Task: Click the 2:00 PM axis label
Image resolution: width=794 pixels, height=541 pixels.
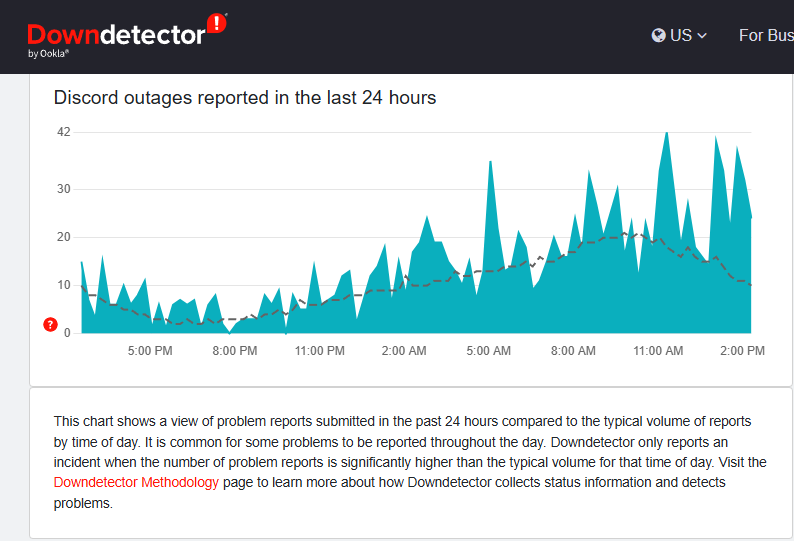Action: (x=742, y=351)
